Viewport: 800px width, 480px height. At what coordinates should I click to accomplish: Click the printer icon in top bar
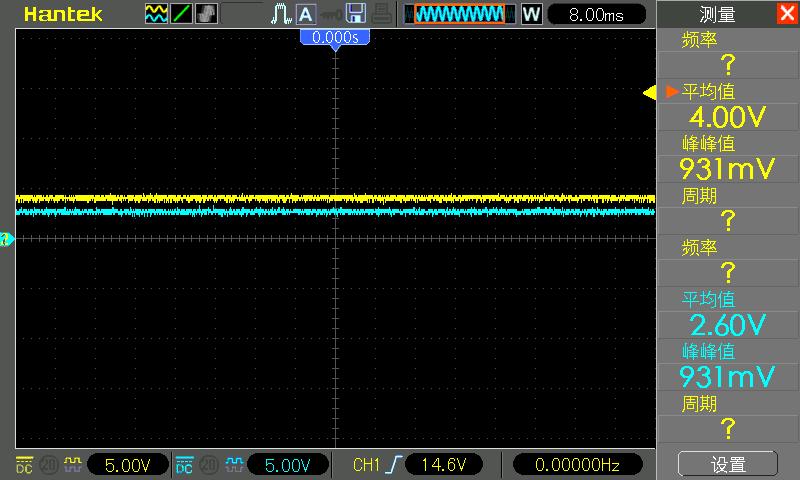click(381, 14)
